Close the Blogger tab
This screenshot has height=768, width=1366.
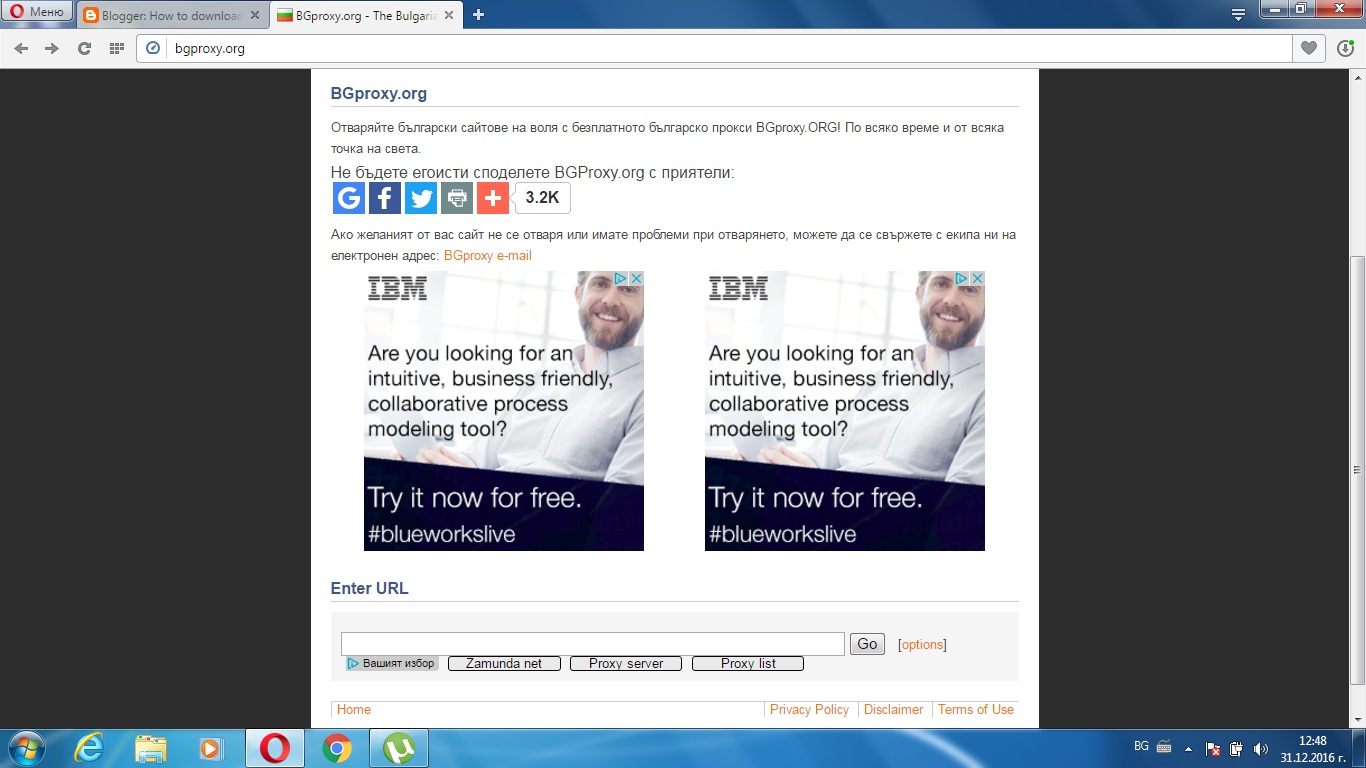[253, 16]
